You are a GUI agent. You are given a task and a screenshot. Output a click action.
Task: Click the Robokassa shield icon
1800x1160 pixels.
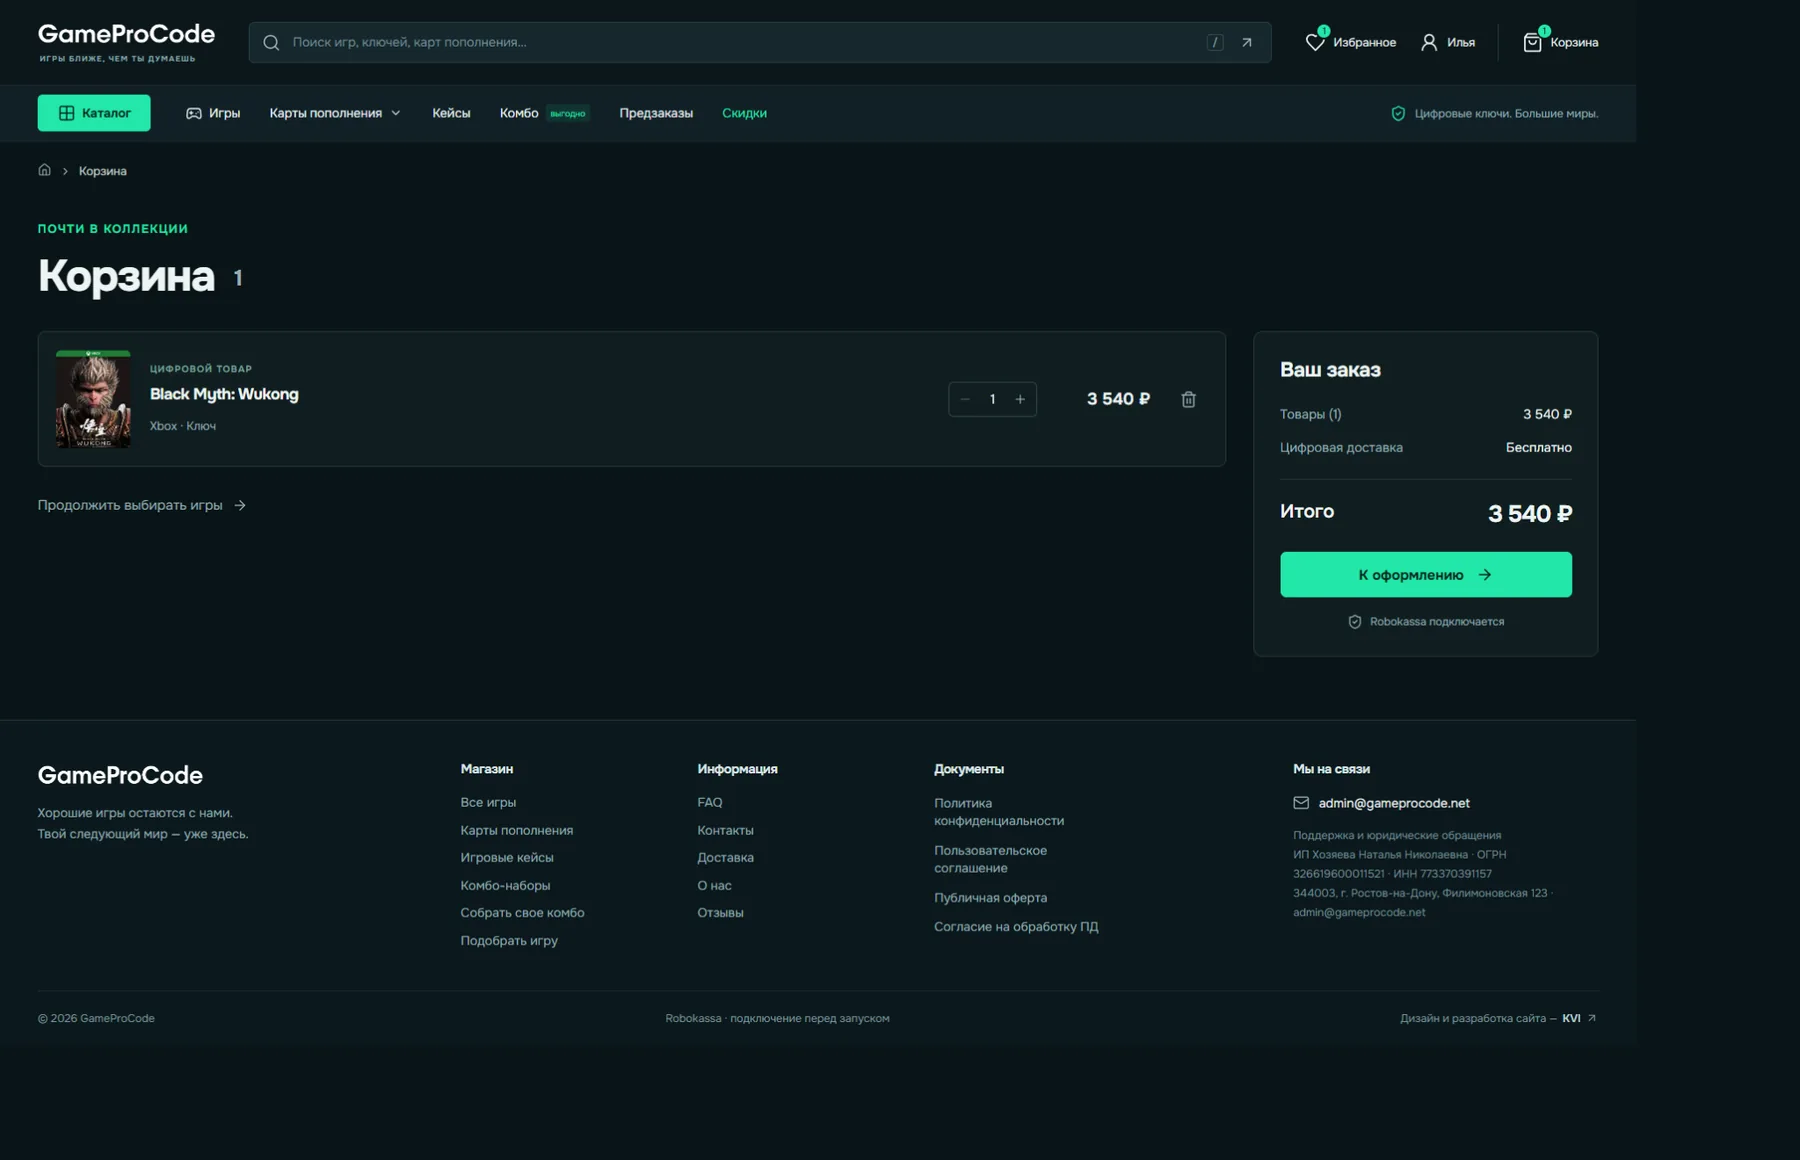[1355, 622]
